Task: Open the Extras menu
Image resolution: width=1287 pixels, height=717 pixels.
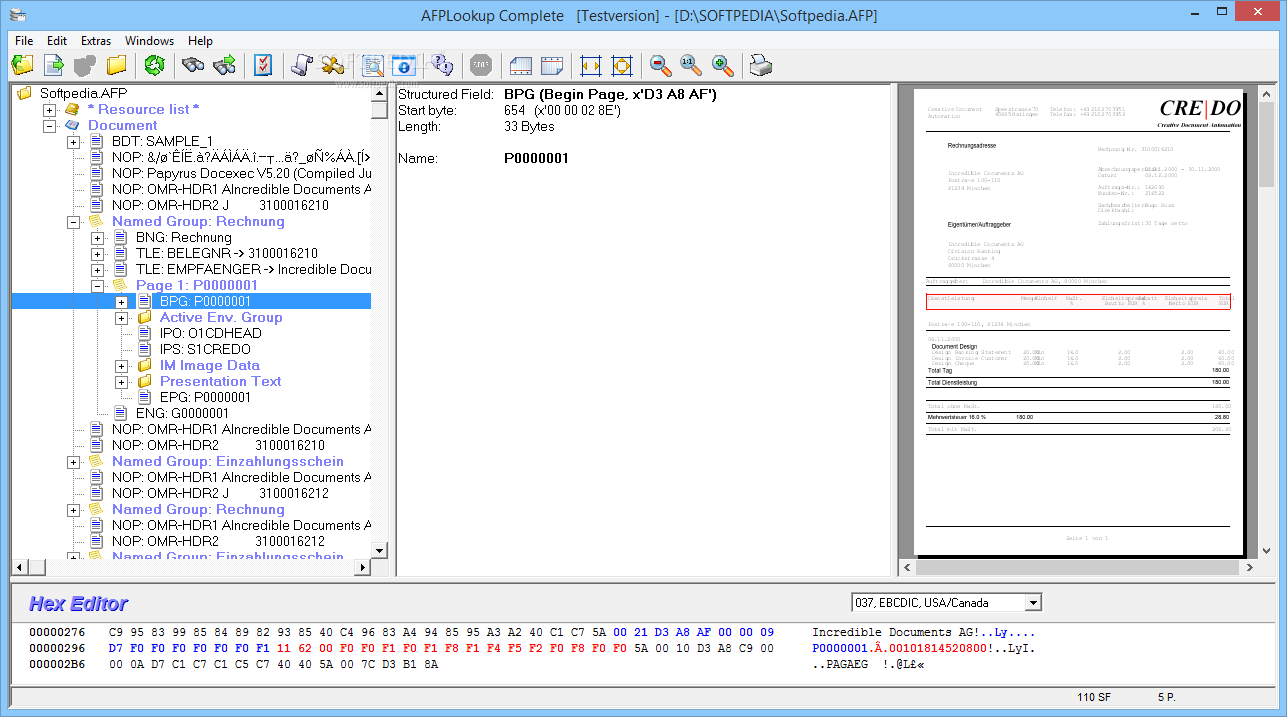Action: (x=96, y=41)
